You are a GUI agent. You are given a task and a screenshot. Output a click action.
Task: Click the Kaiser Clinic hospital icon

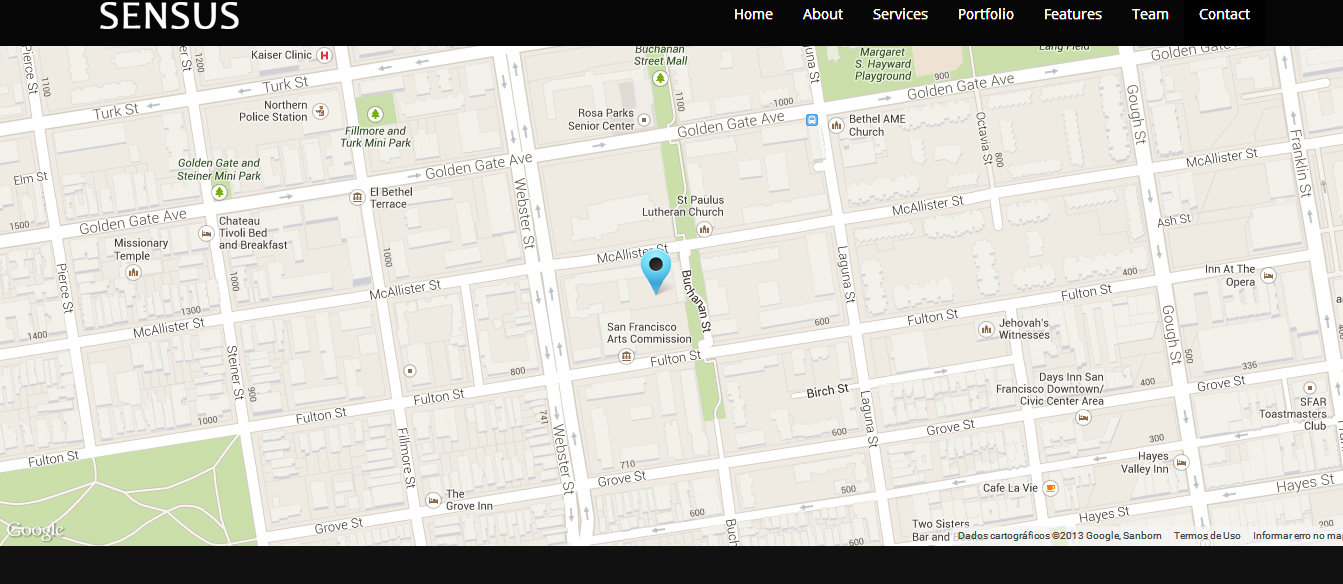point(324,56)
